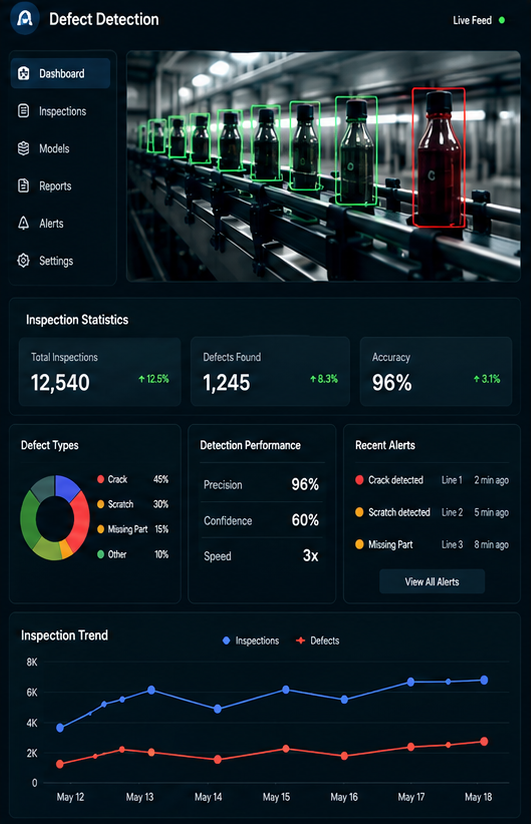Click the Live Feed label

[472, 20]
